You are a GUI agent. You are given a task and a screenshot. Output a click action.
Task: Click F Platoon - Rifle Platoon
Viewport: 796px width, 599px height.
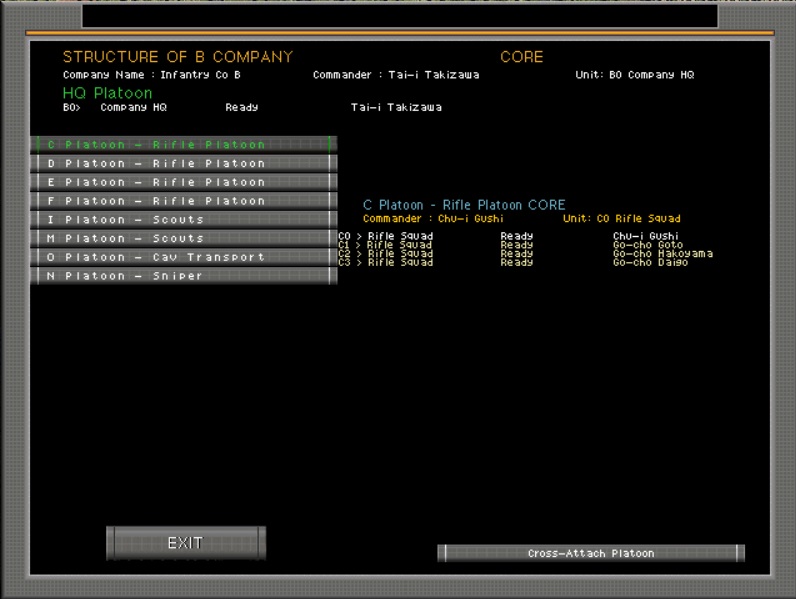click(x=183, y=201)
